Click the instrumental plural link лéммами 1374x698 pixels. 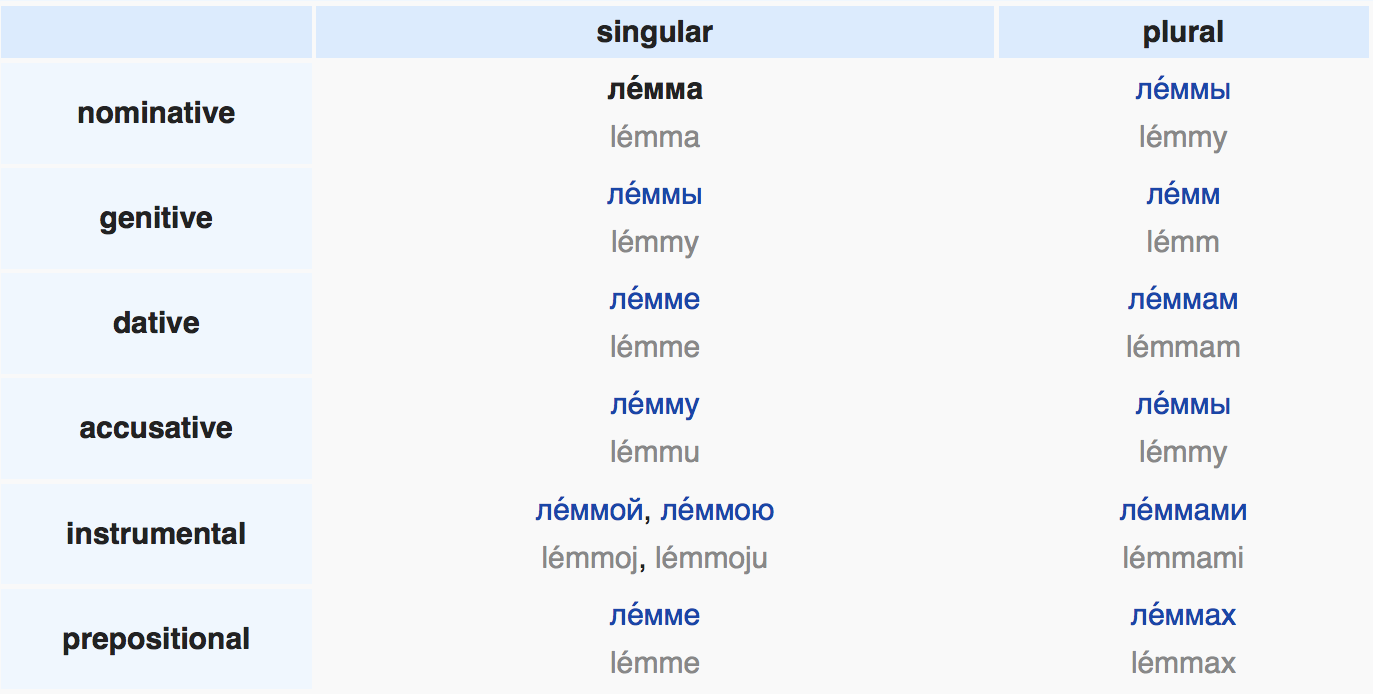pyautogui.click(x=1182, y=511)
